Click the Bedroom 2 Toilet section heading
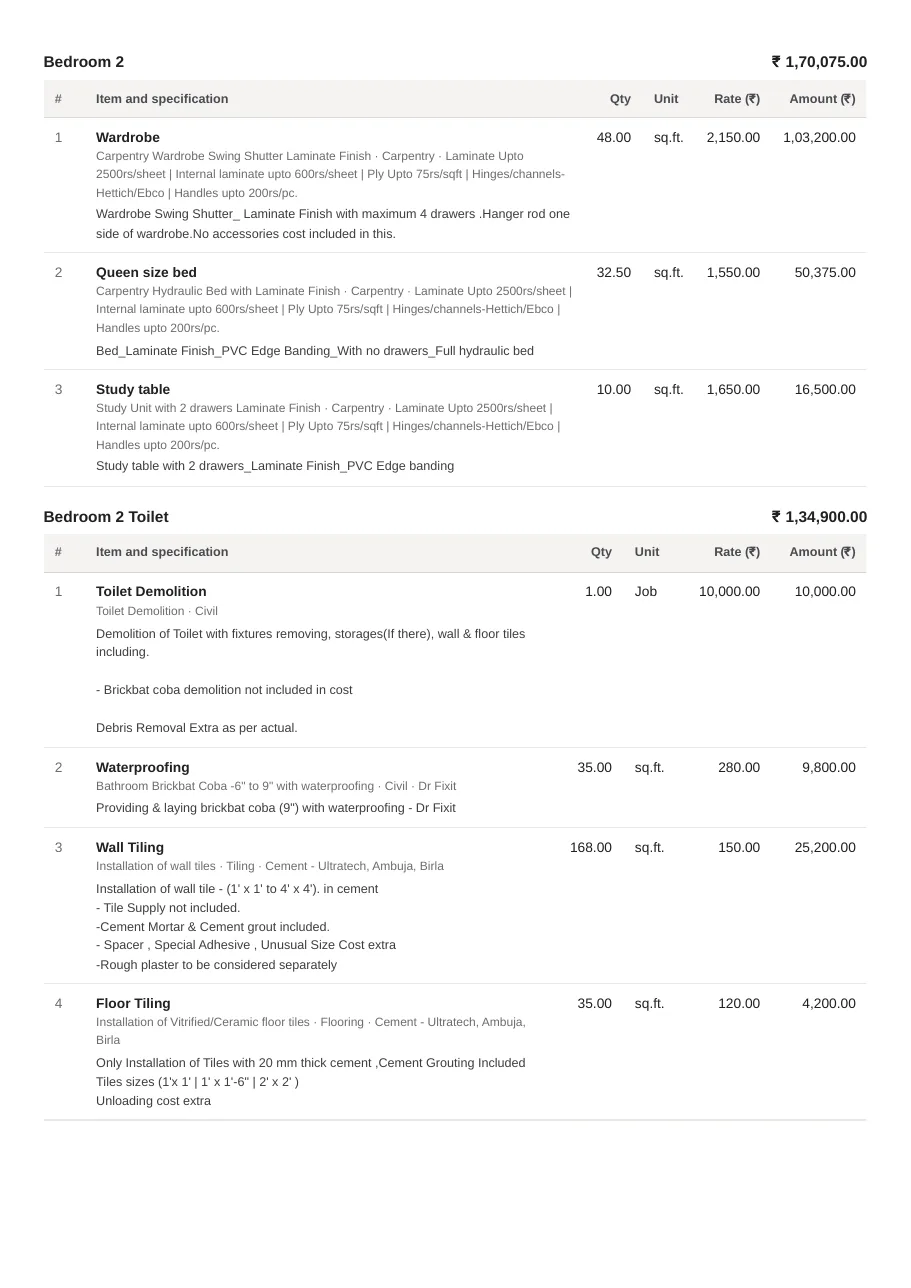Image resolution: width=911 pixels, height=1288 pixels. tap(106, 517)
